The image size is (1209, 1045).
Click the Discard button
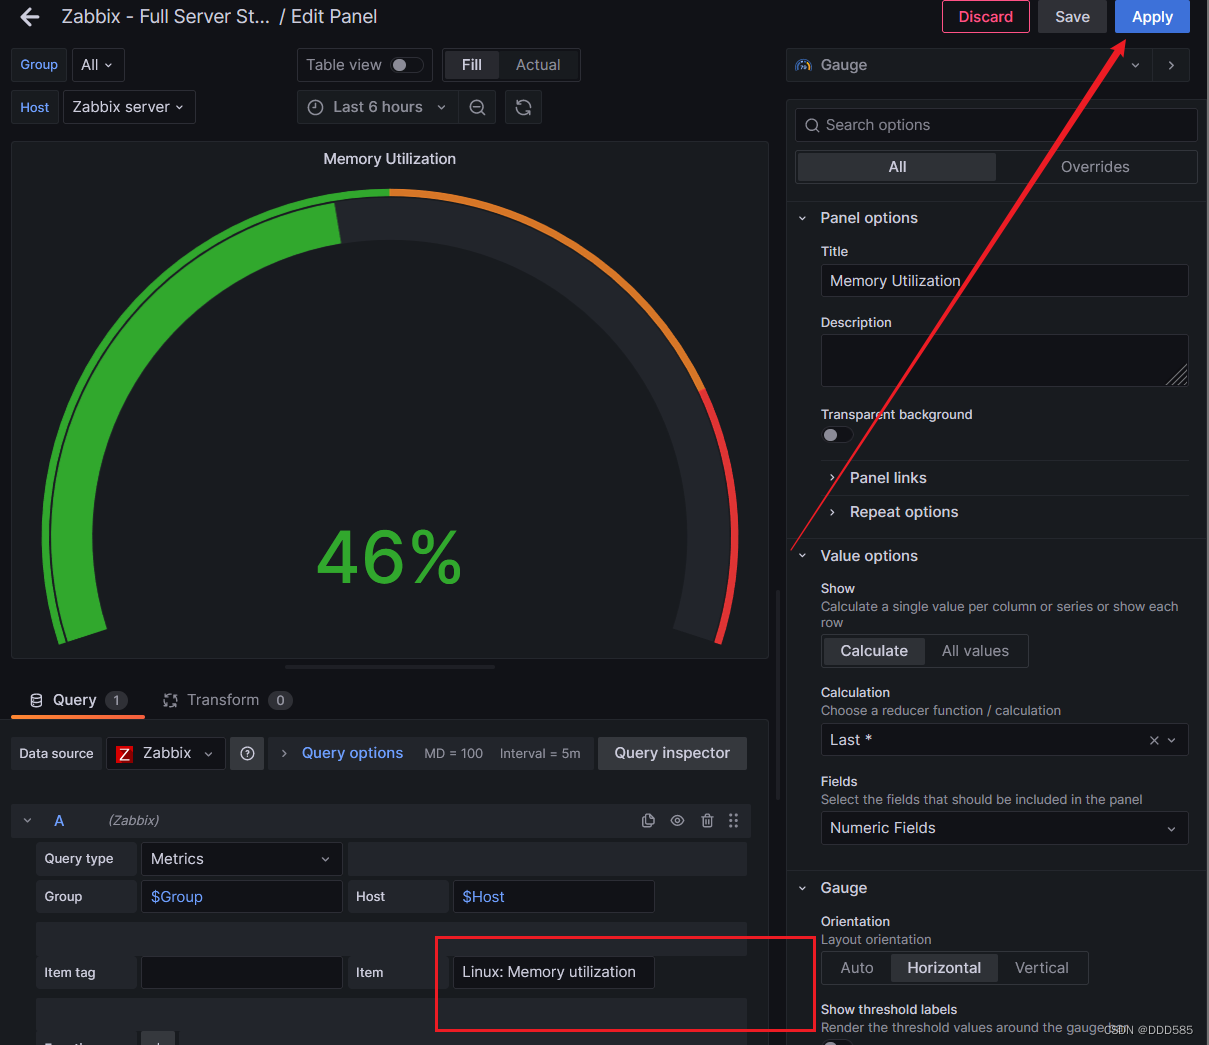(985, 17)
